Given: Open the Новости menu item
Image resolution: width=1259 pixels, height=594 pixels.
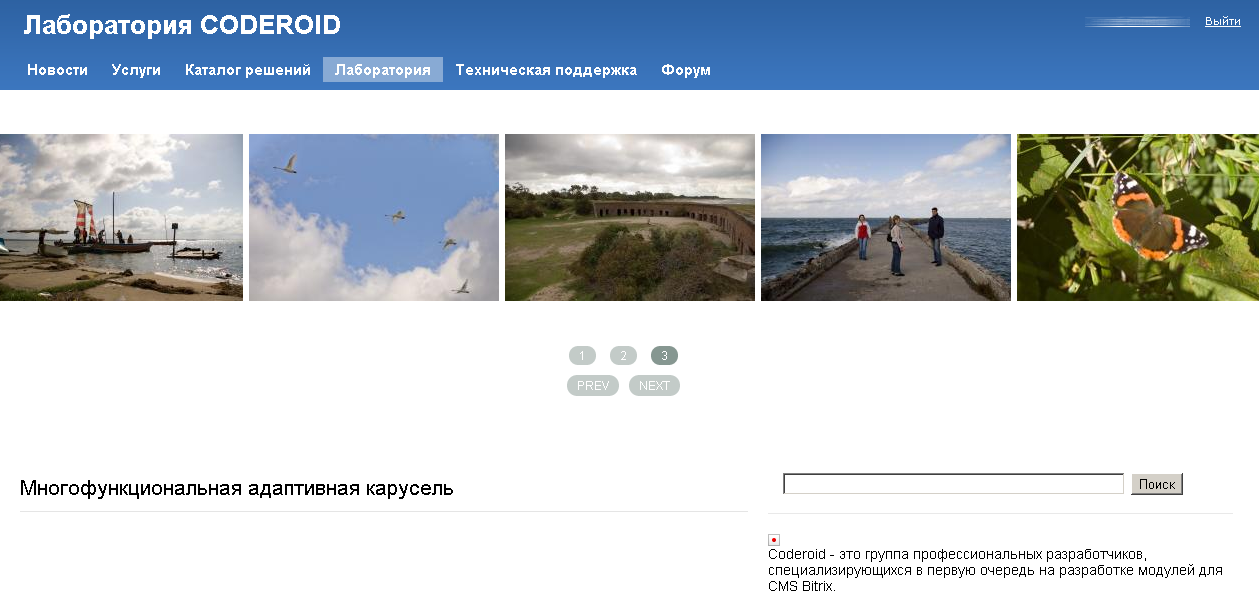Looking at the screenshot, I should click(x=57, y=70).
